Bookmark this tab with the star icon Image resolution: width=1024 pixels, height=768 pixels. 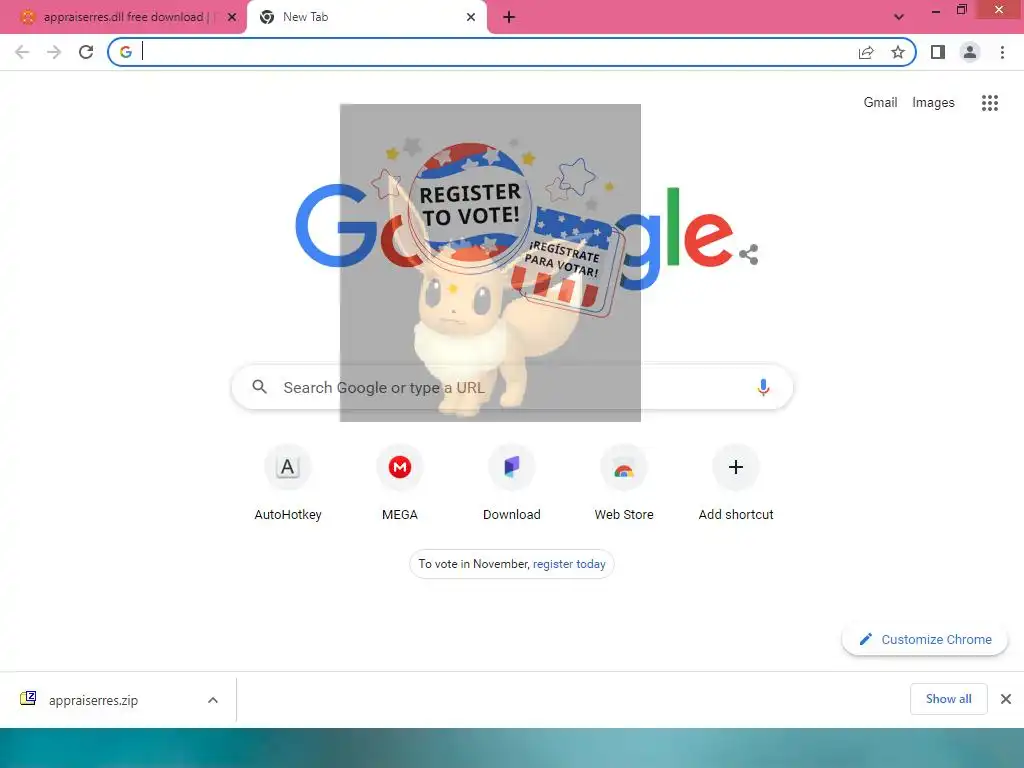pyautogui.click(x=898, y=52)
